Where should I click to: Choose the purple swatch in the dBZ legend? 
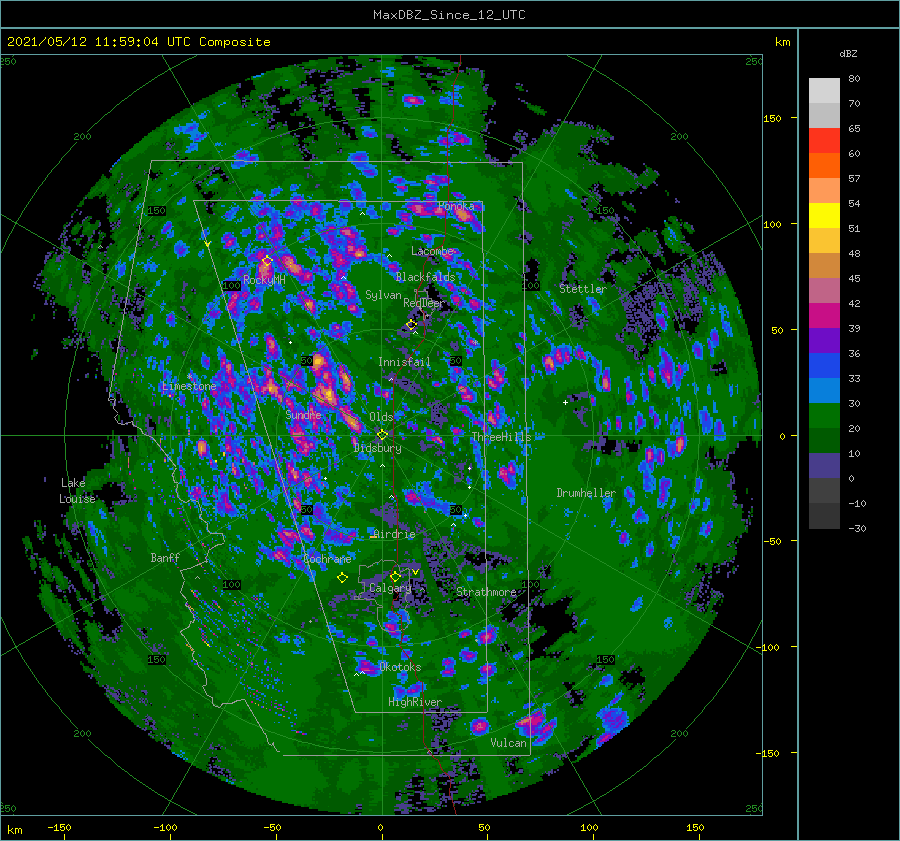click(824, 340)
